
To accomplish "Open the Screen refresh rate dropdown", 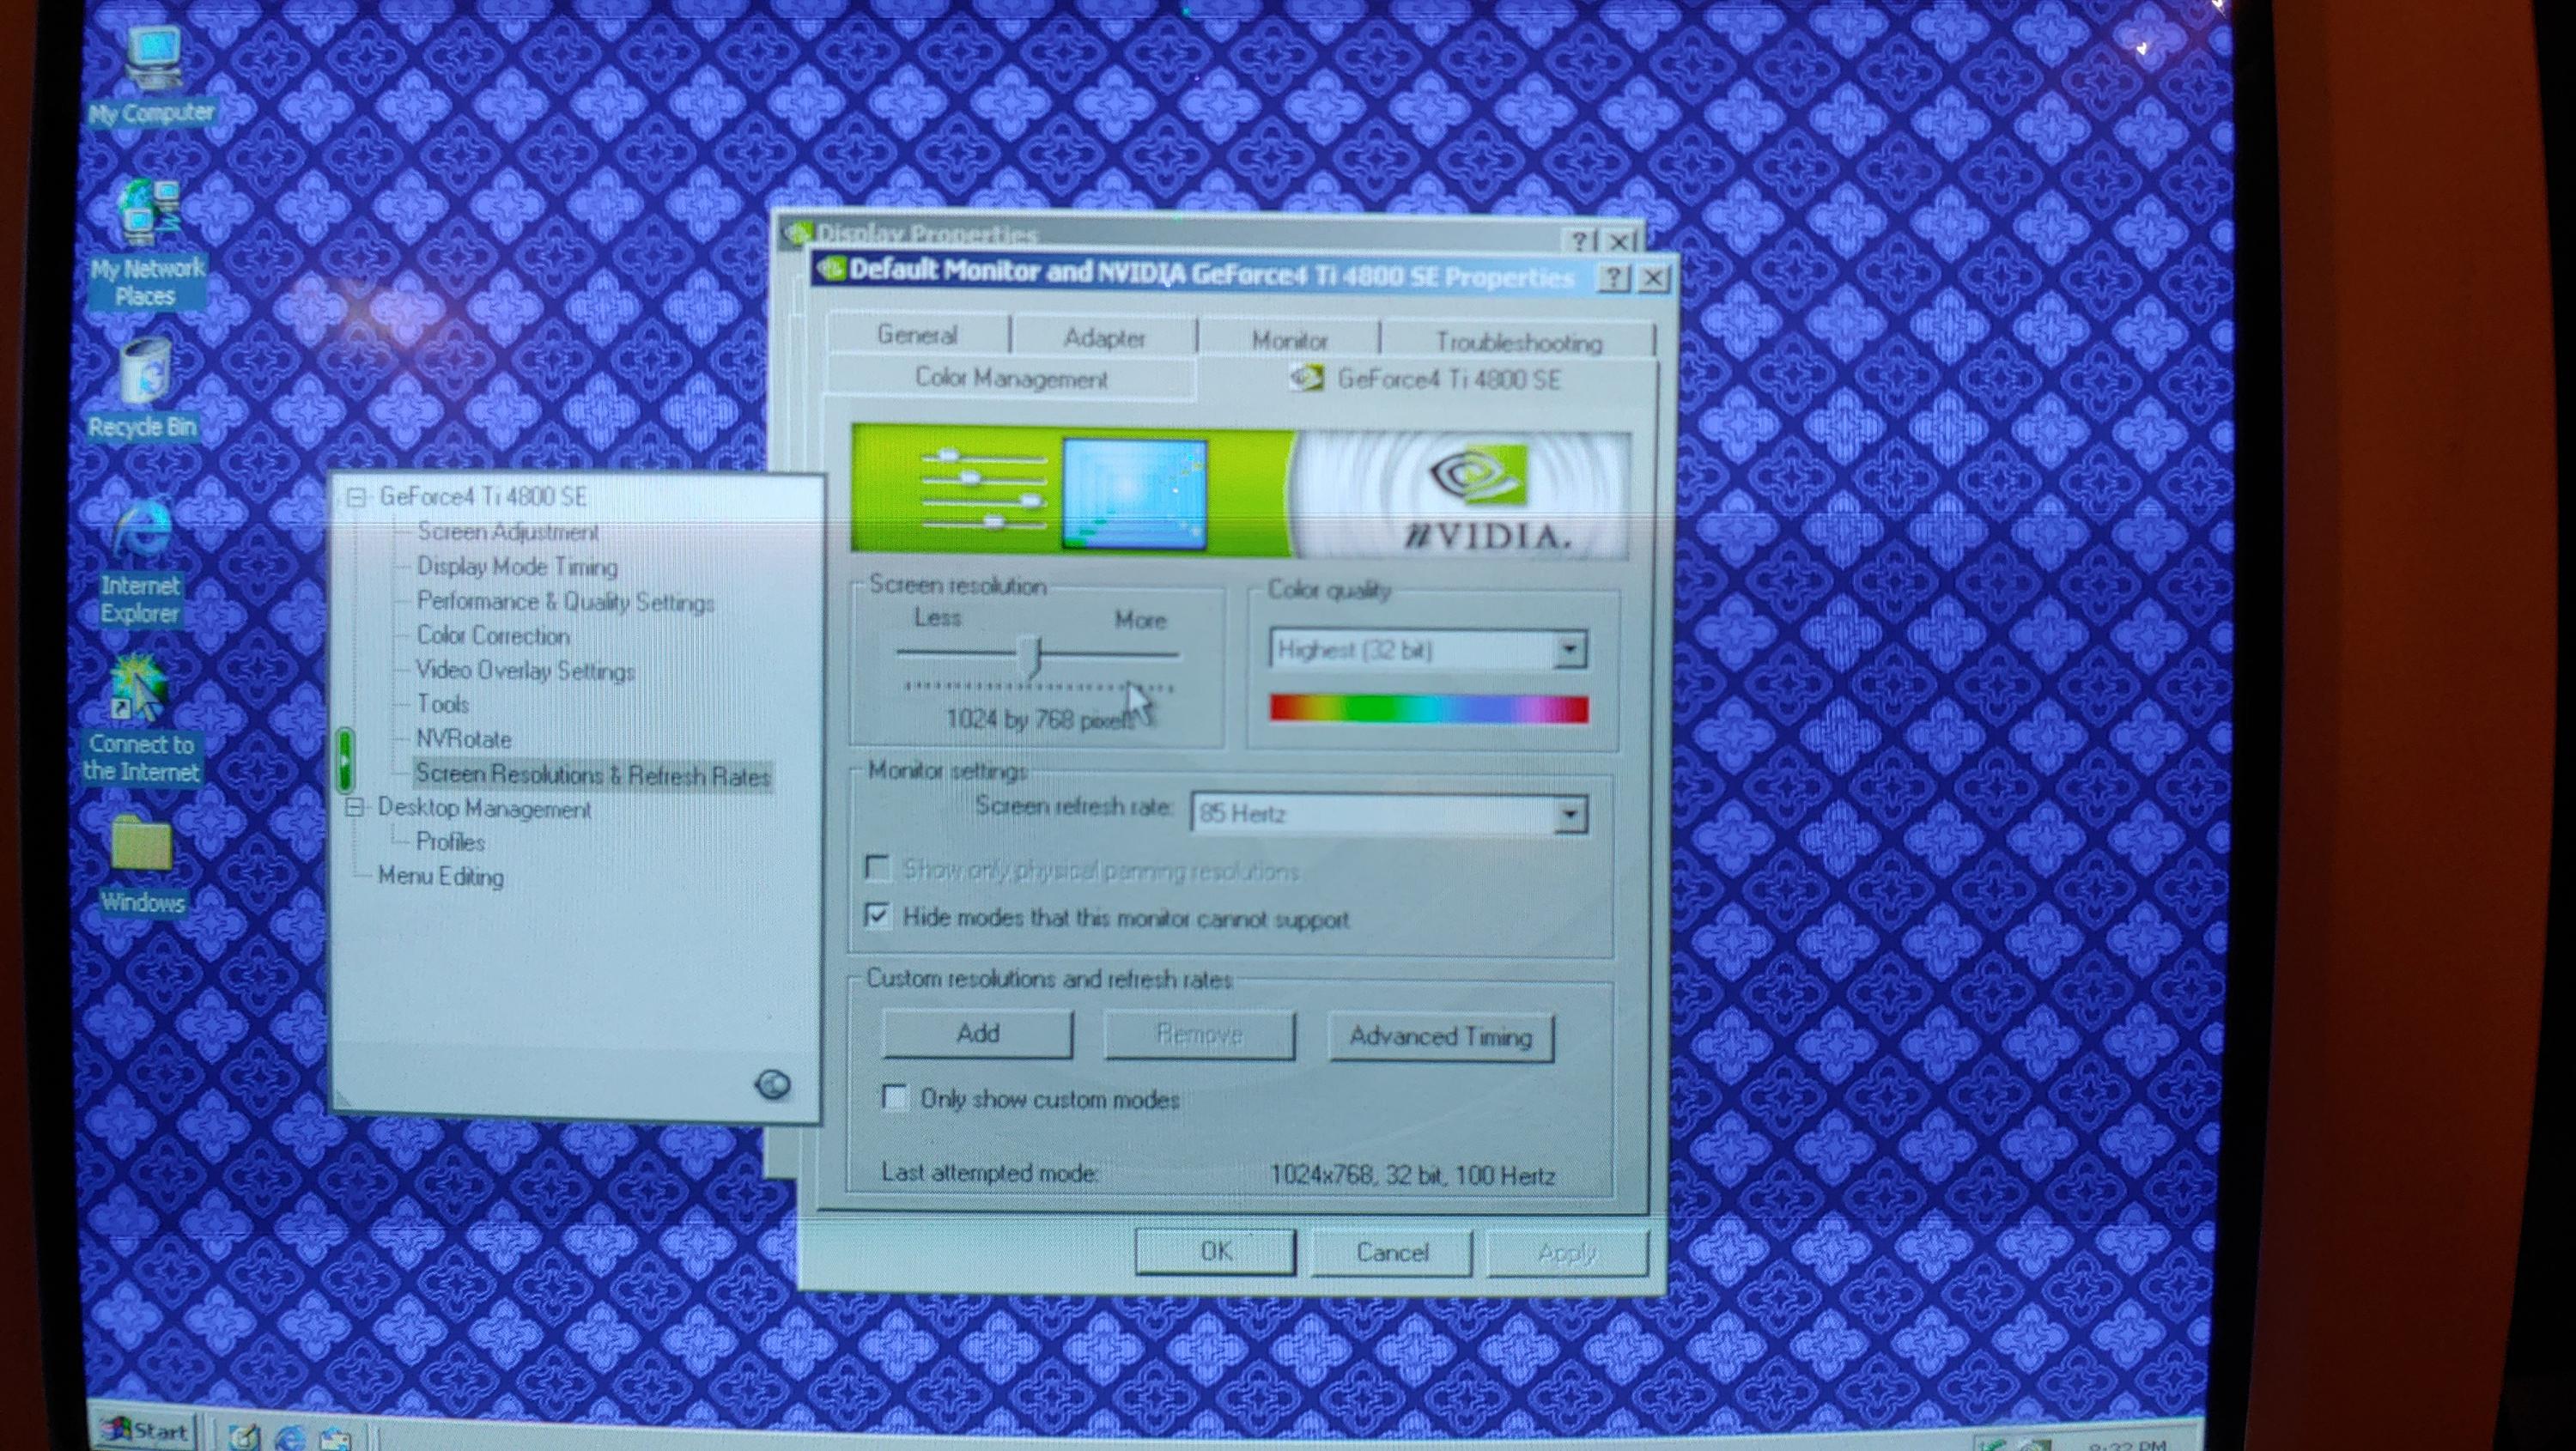I will 1569,815.
